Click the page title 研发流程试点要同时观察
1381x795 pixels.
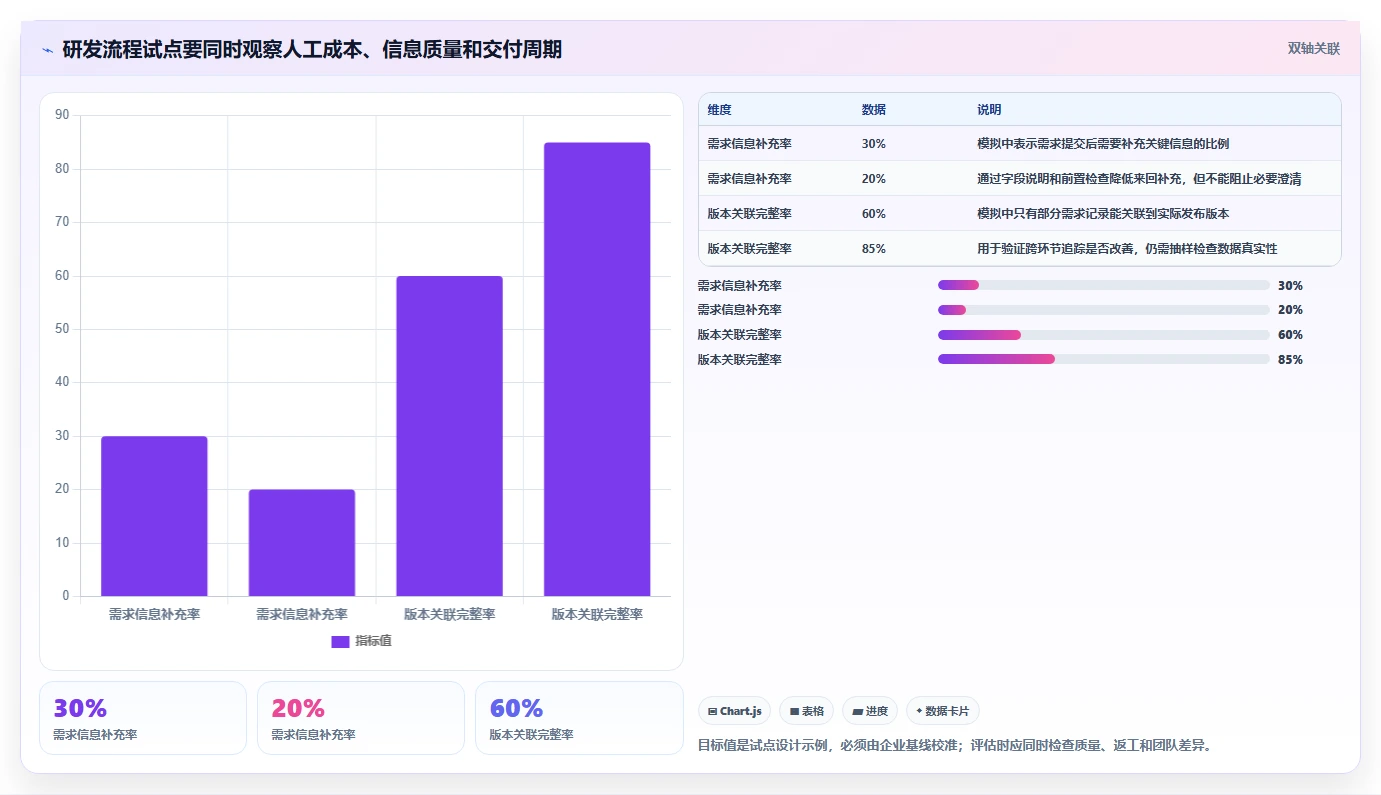(x=312, y=49)
